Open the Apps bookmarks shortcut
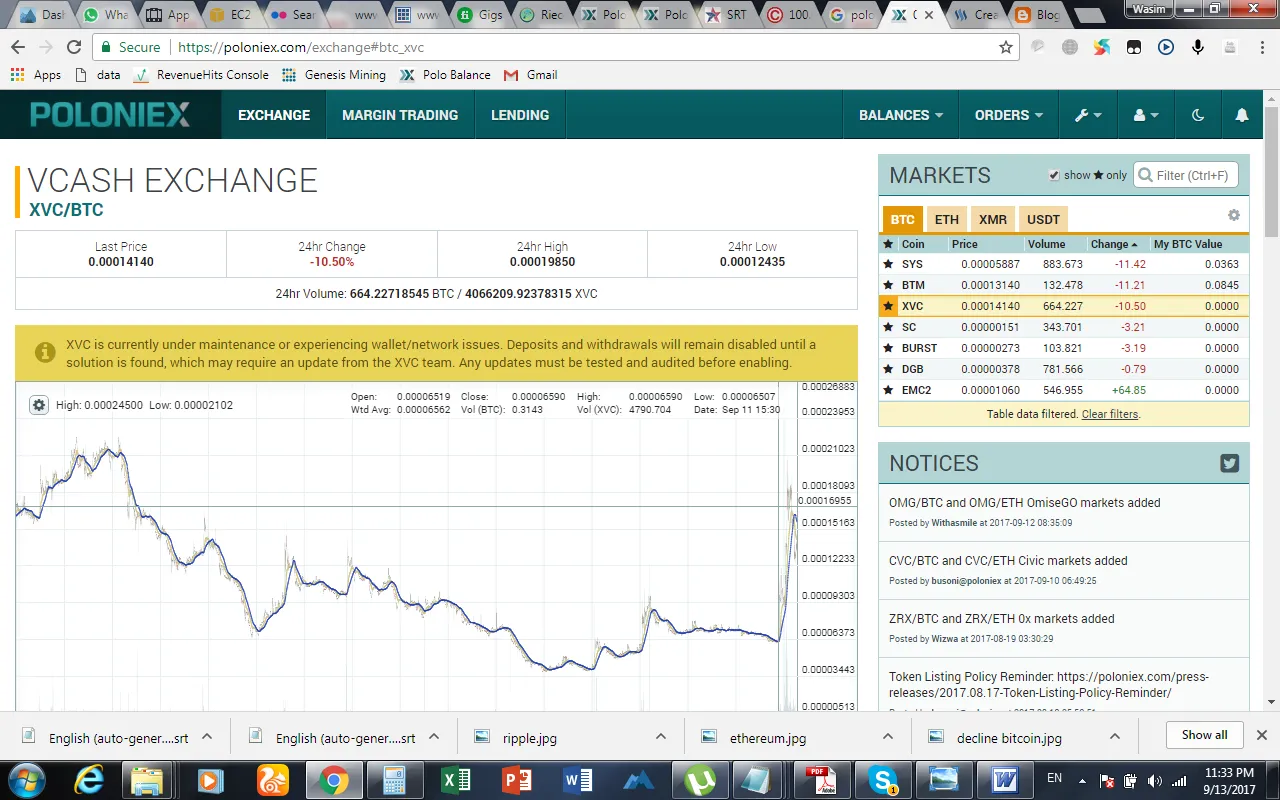The width and height of the screenshot is (1280, 800). click(36, 75)
